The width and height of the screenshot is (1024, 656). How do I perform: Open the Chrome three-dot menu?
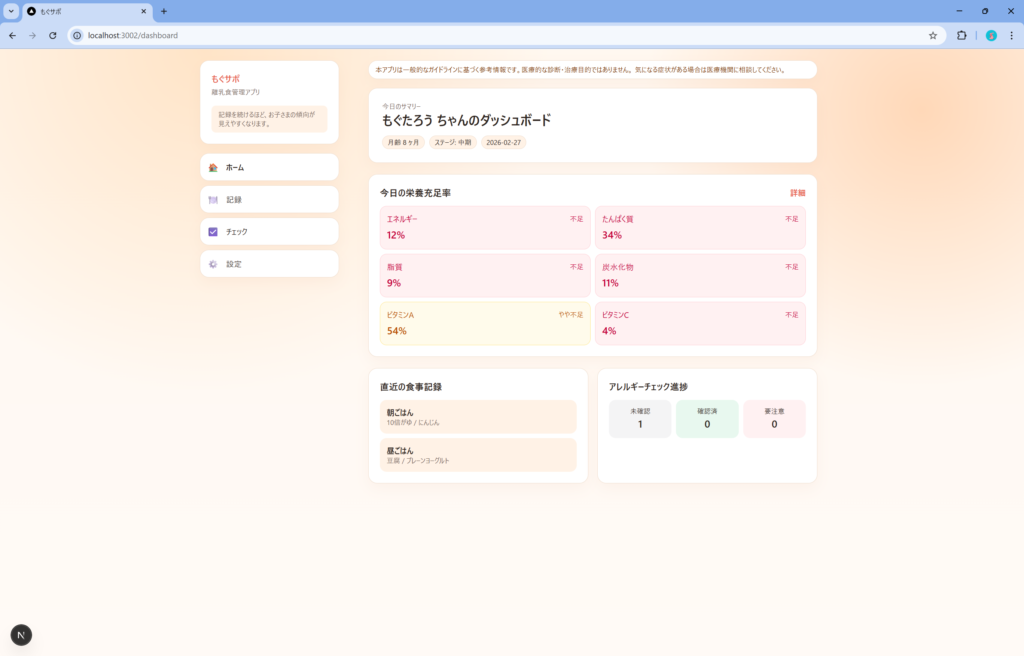click(1010, 35)
